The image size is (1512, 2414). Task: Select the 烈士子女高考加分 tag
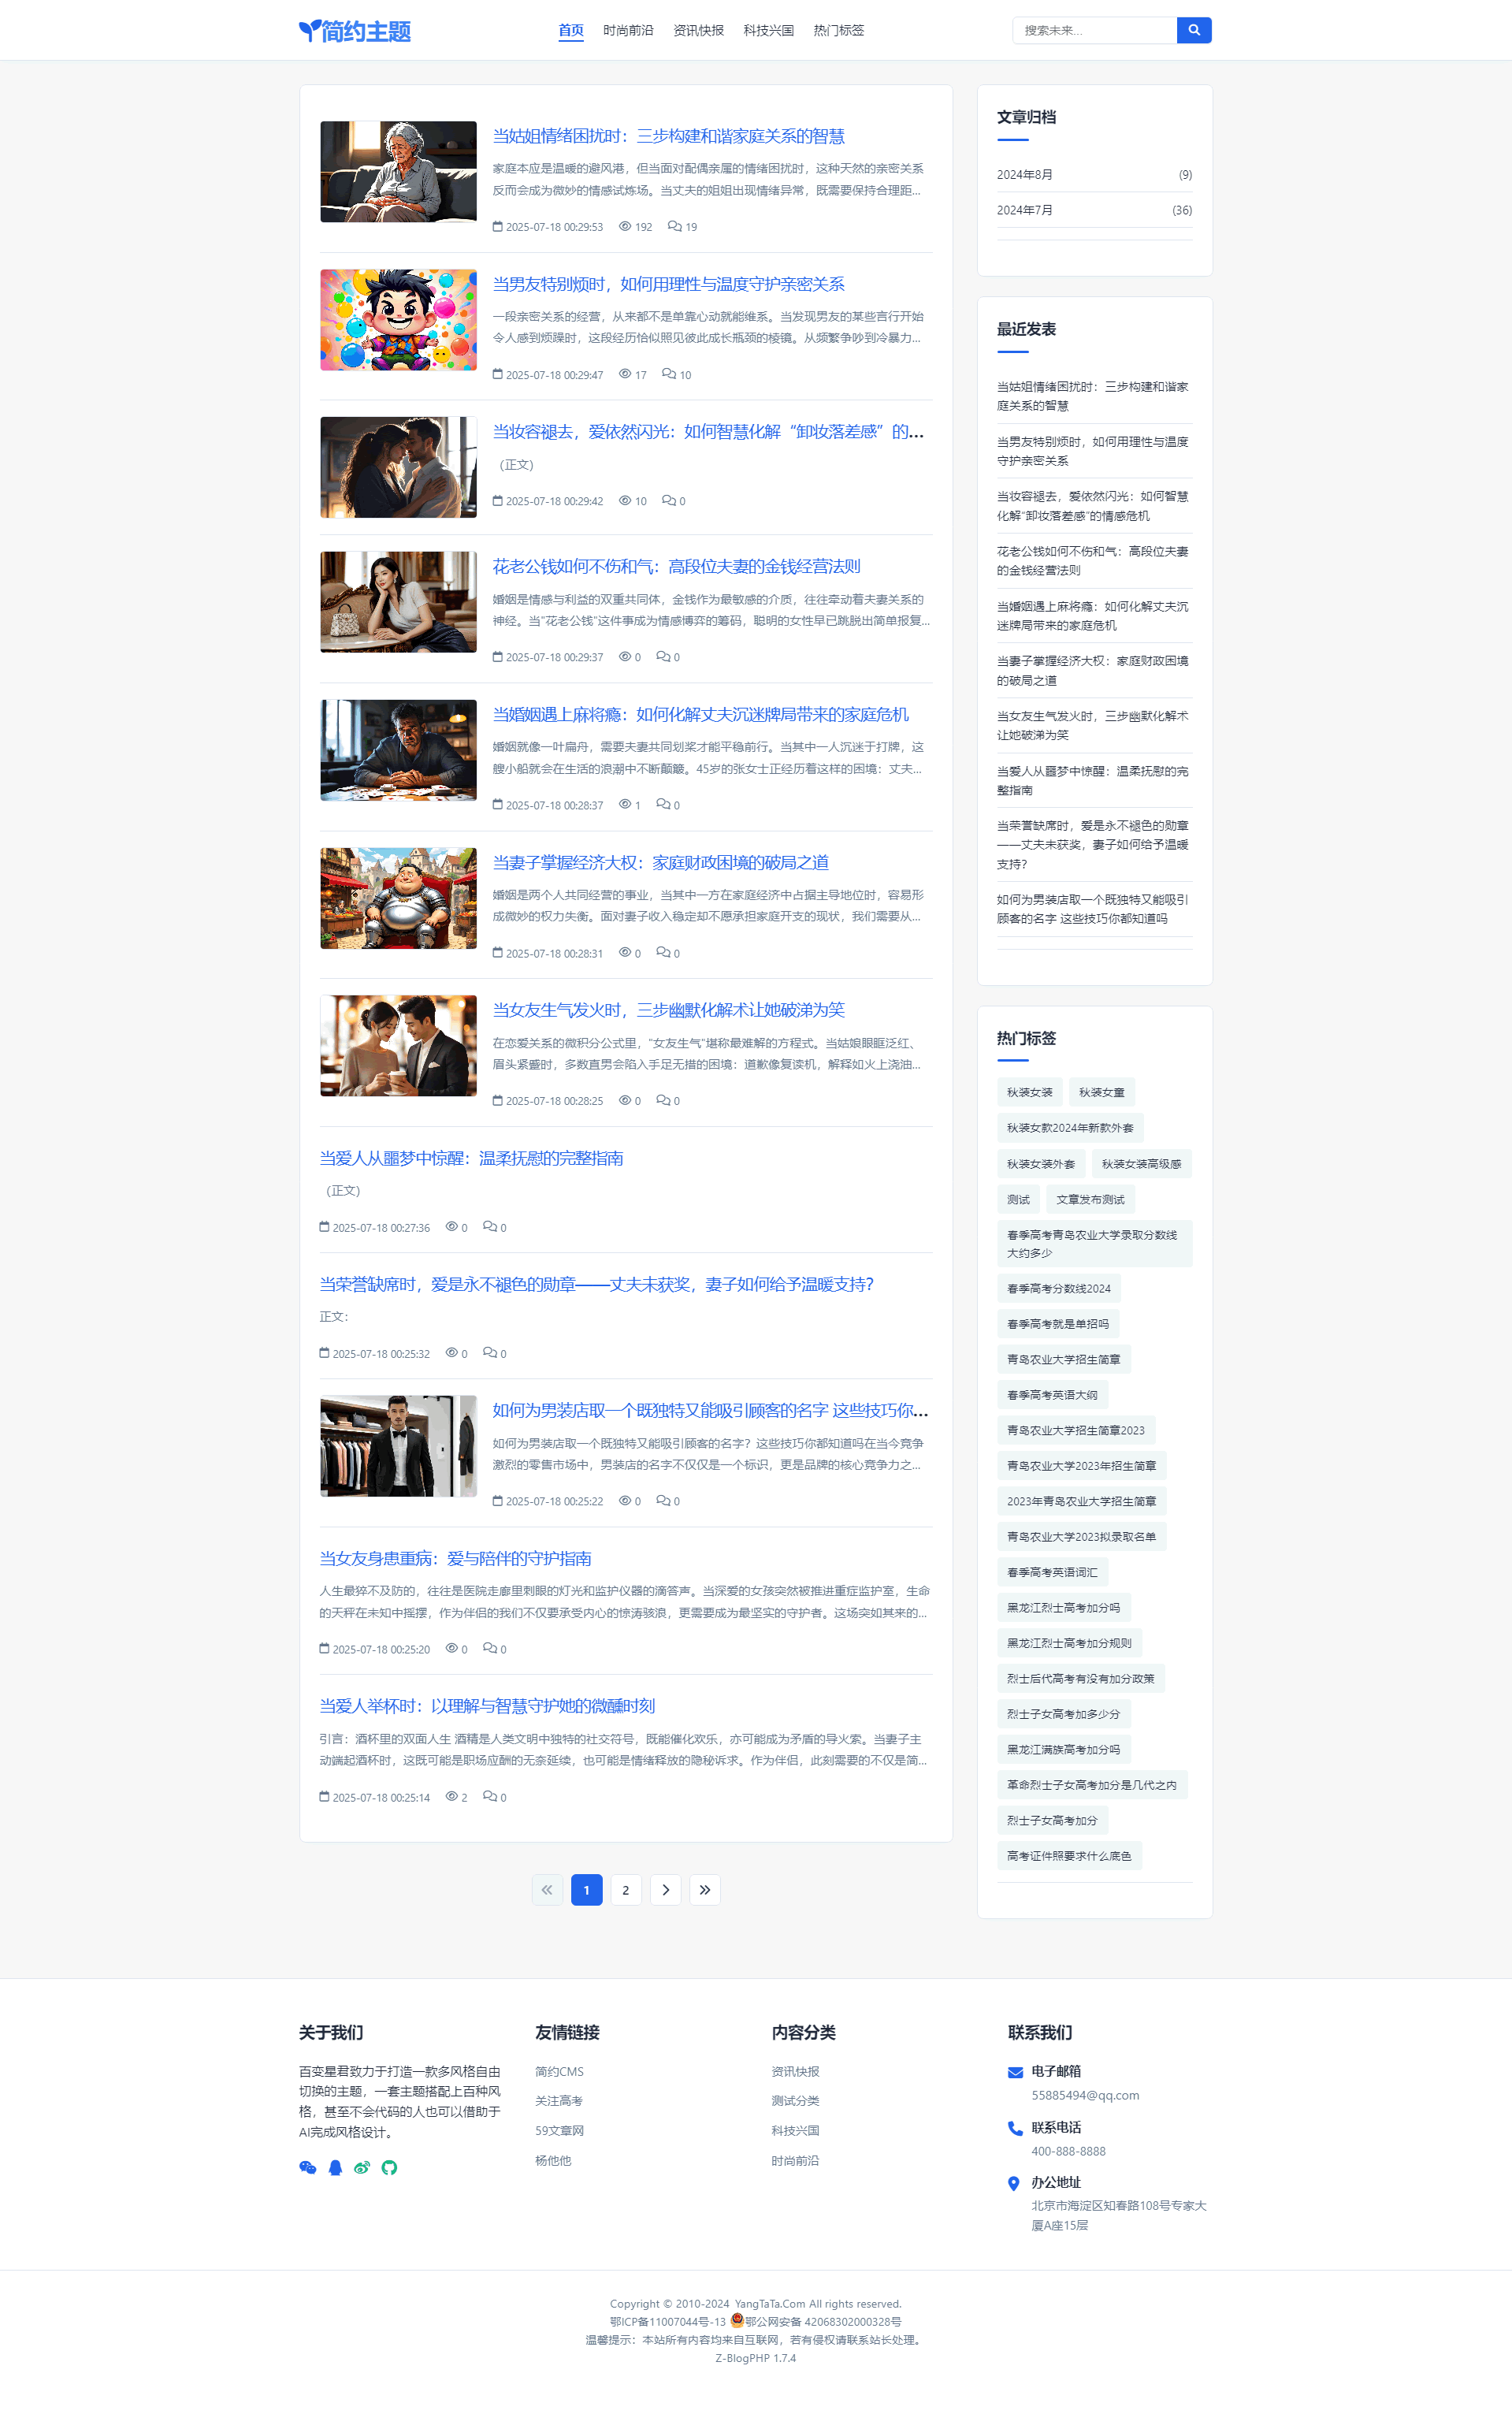click(x=1052, y=1820)
